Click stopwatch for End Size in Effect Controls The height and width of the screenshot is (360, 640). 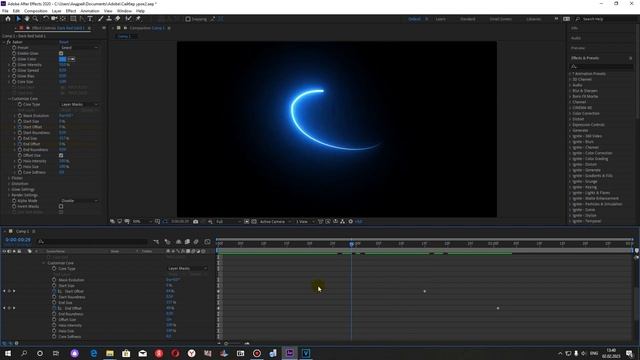[x=20, y=138]
